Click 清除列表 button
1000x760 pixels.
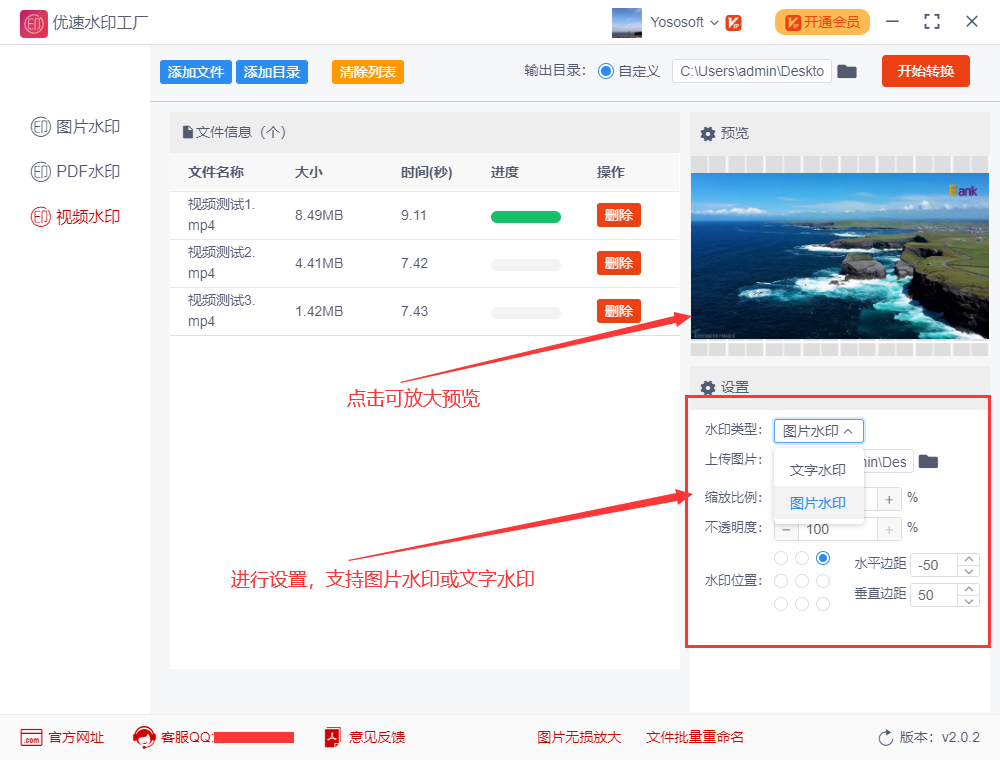[x=367, y=72]
